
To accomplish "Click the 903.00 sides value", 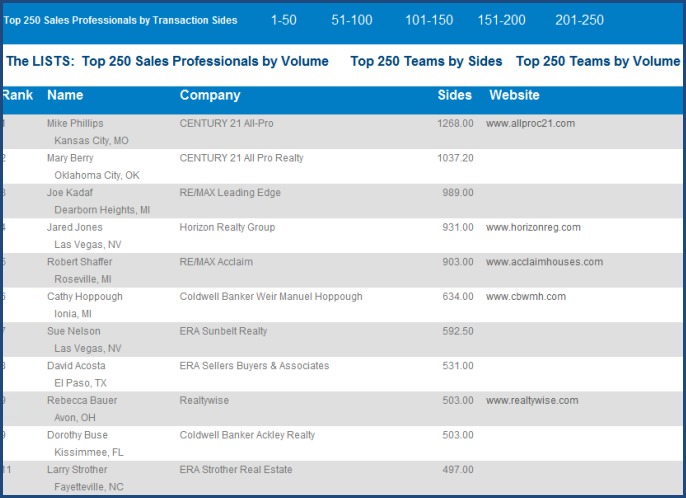I will 458,262.
